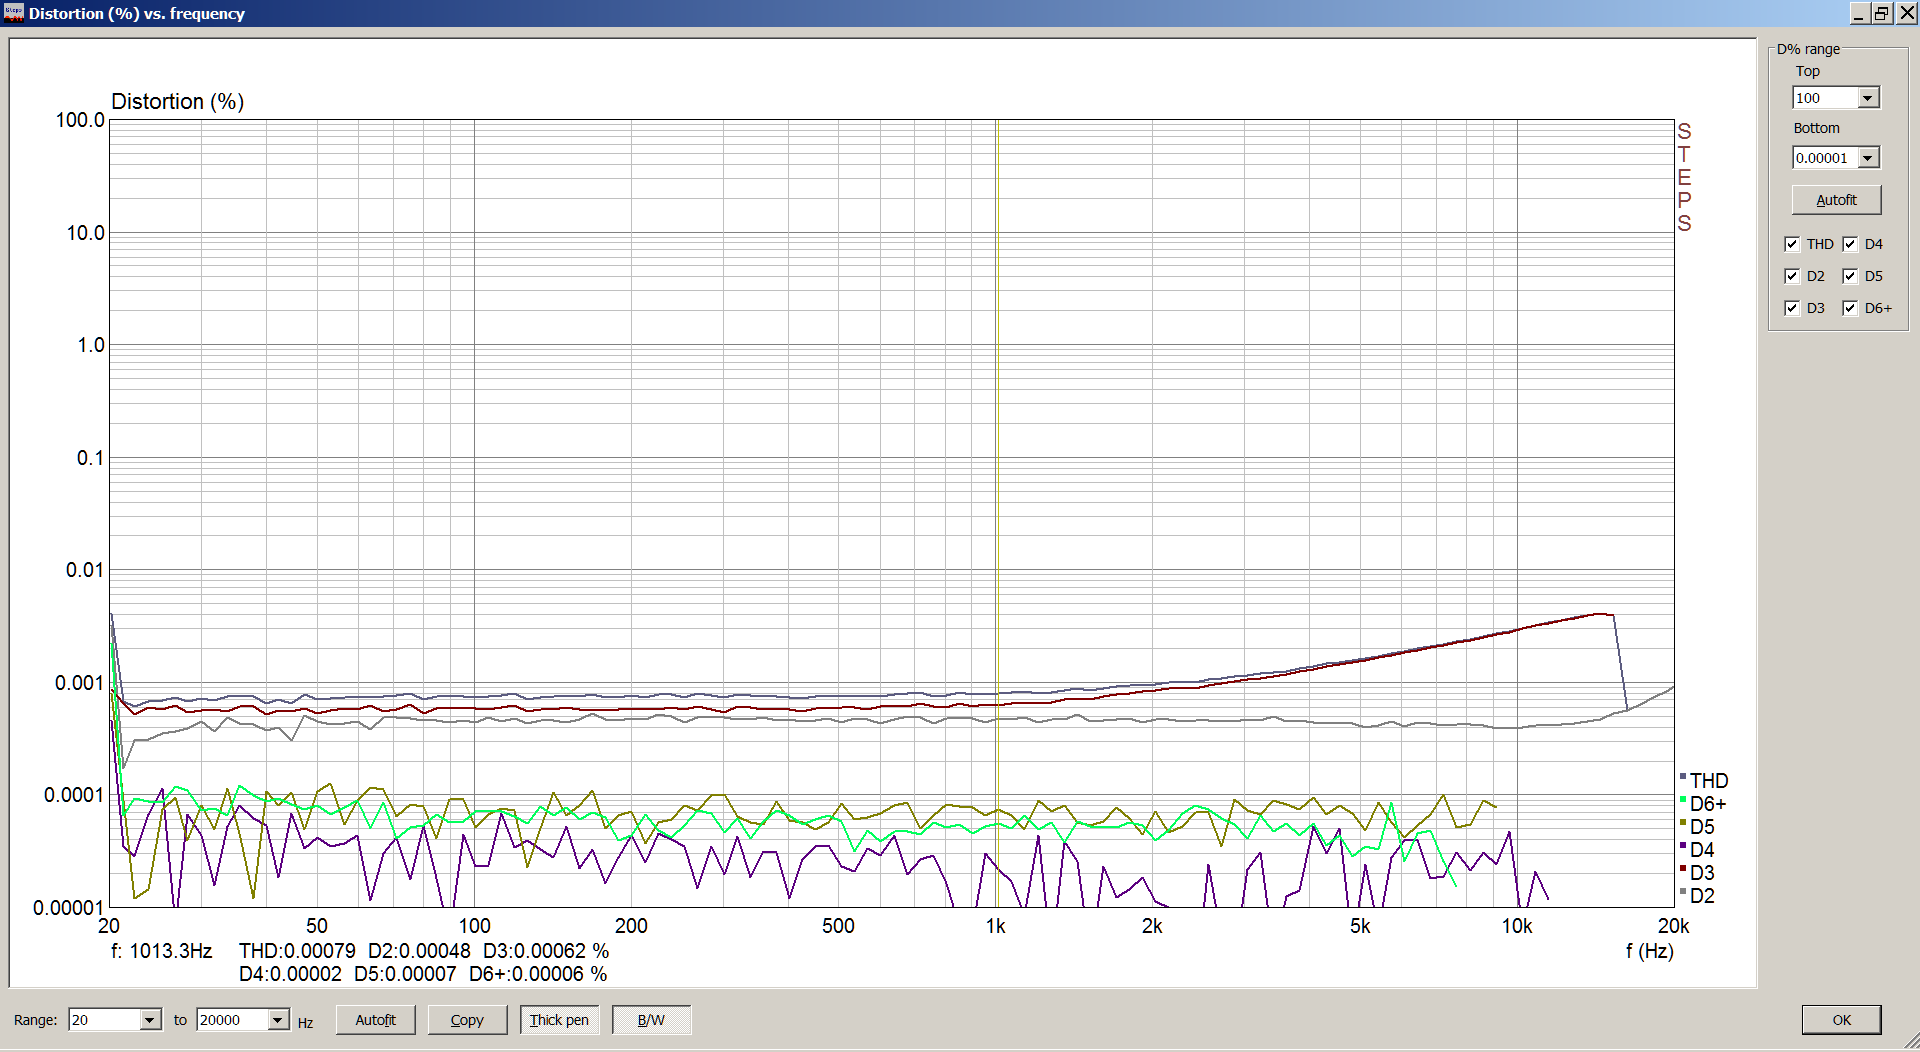The height and width of the screenshot is (1052, 1920).
Task: Click the yellow cursor line at 1k
Action: point(997,513)
